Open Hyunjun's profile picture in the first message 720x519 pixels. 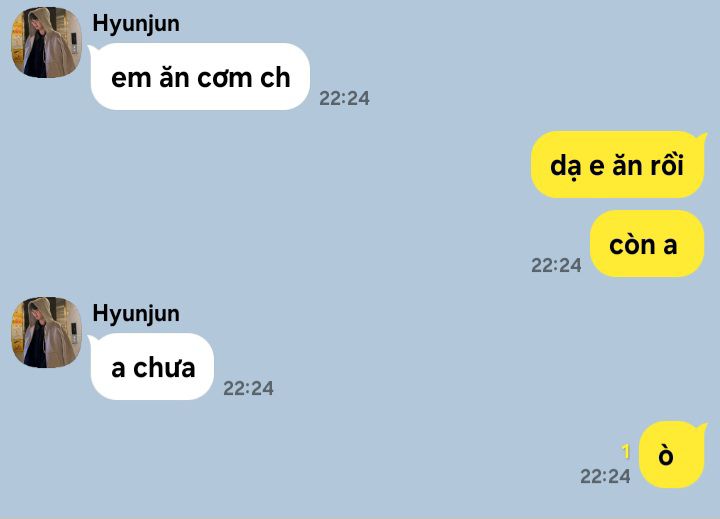tap(46, 42)
